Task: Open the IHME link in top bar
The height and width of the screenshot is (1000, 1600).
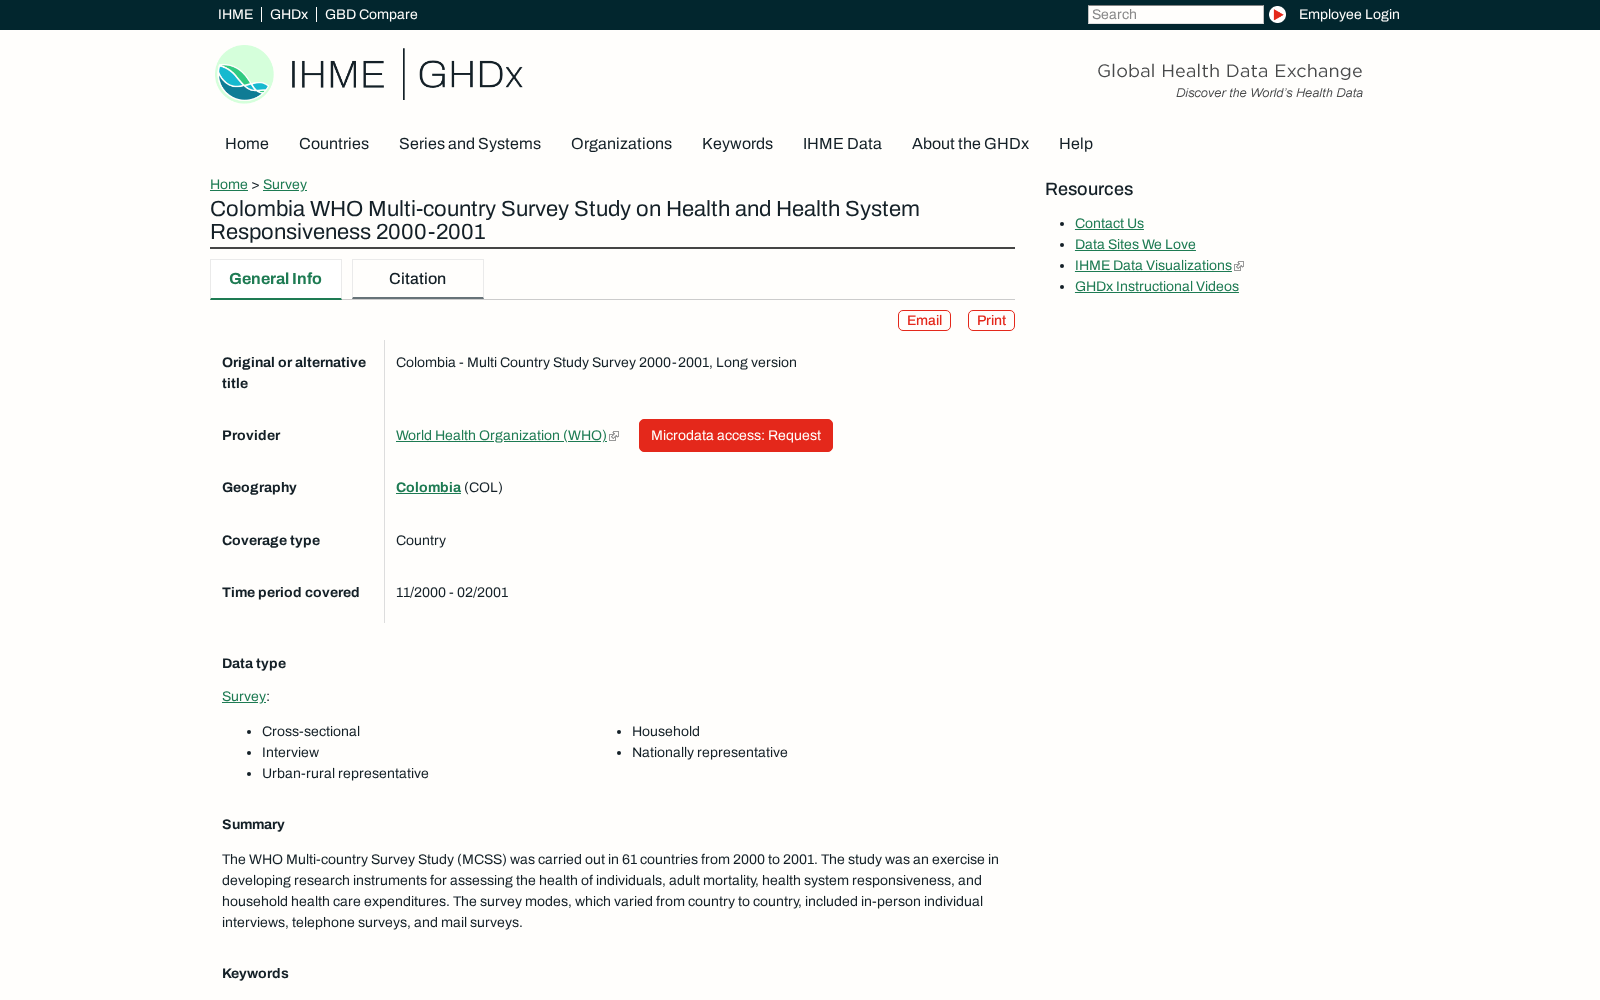Action: 235,15
